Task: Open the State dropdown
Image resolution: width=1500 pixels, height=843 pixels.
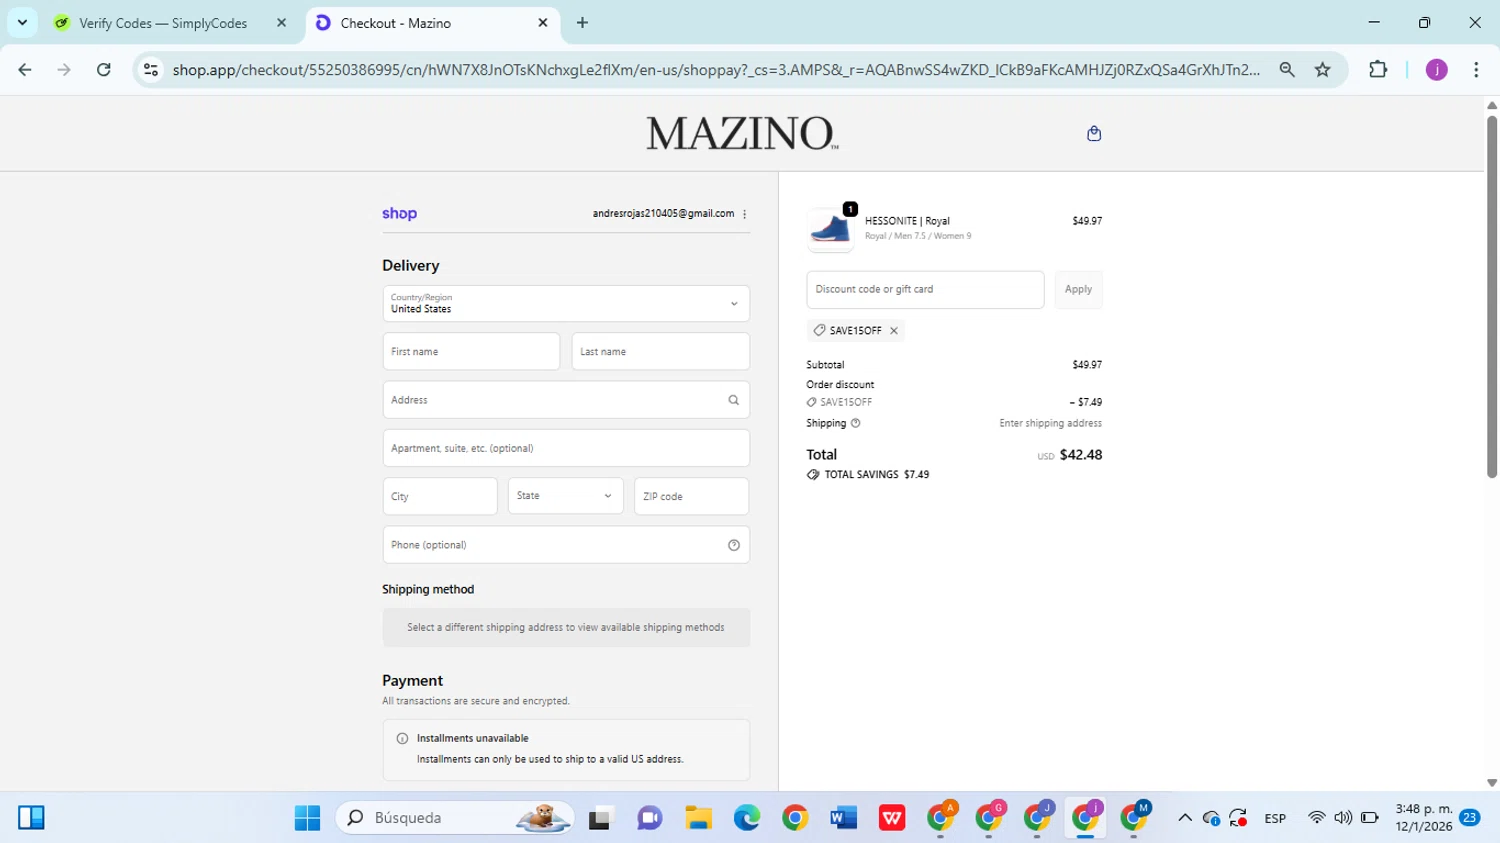Action: (566, 496)
